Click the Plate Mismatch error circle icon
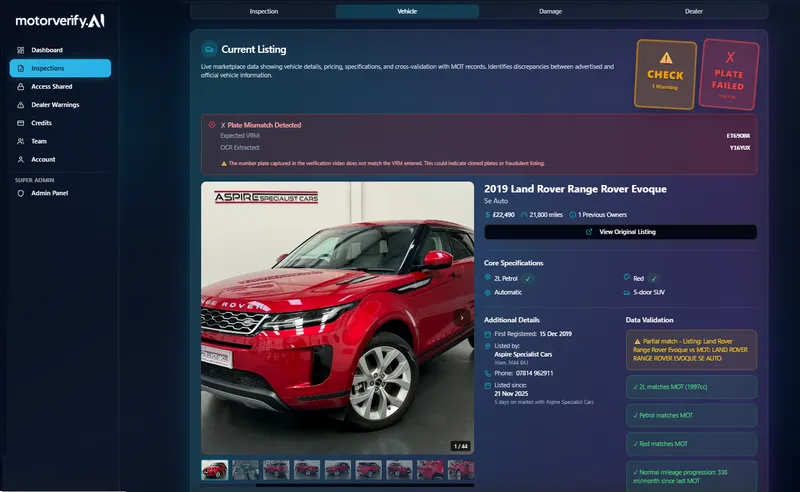 [x=212, y=125]
